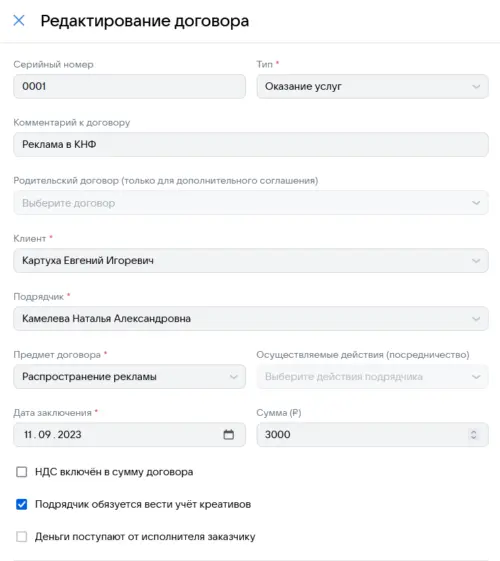Screen dimensions: 500x561
Task: Open the Распространение рекламы dropdown
Action: pyautogui.click(x=129, y=377)
